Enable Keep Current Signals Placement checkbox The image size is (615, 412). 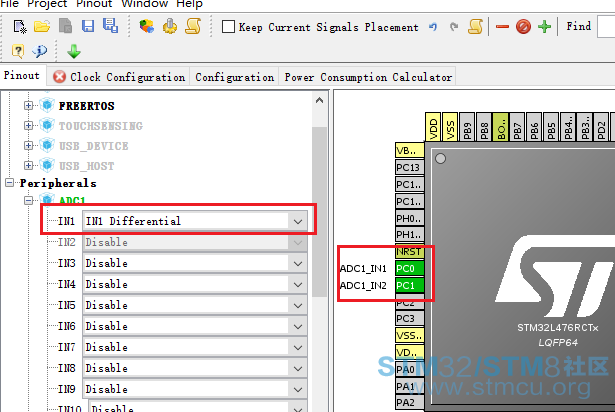(x=228, y=27)
